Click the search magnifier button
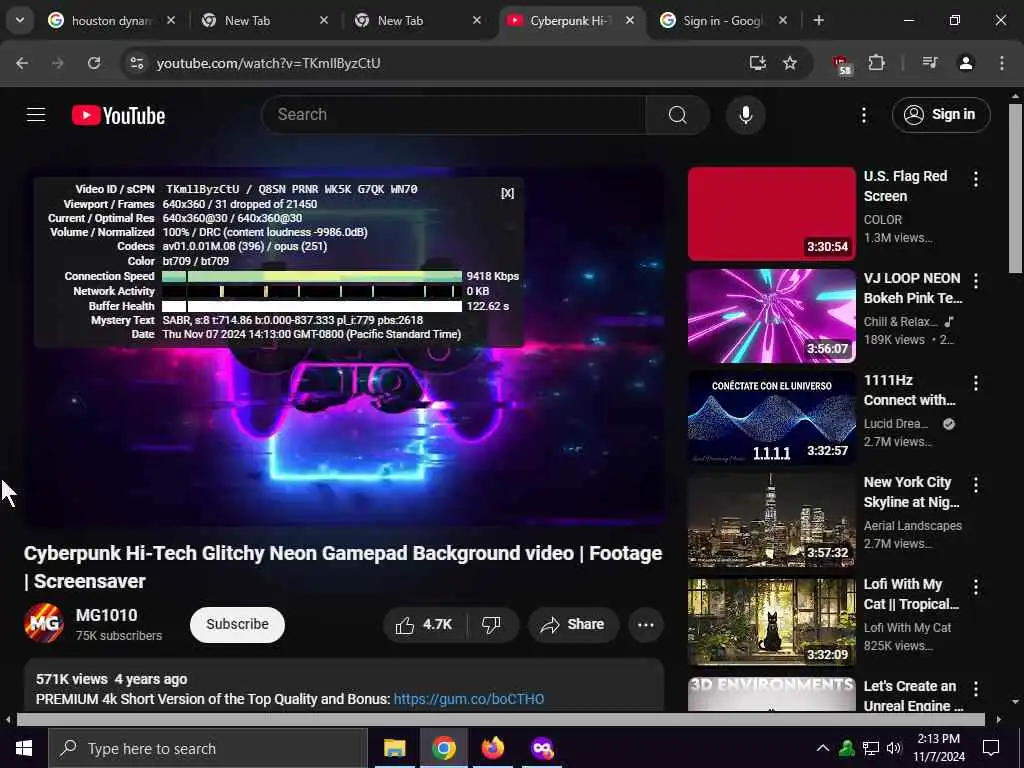Viewport: 1024px width, 768px height. [678, 115]
